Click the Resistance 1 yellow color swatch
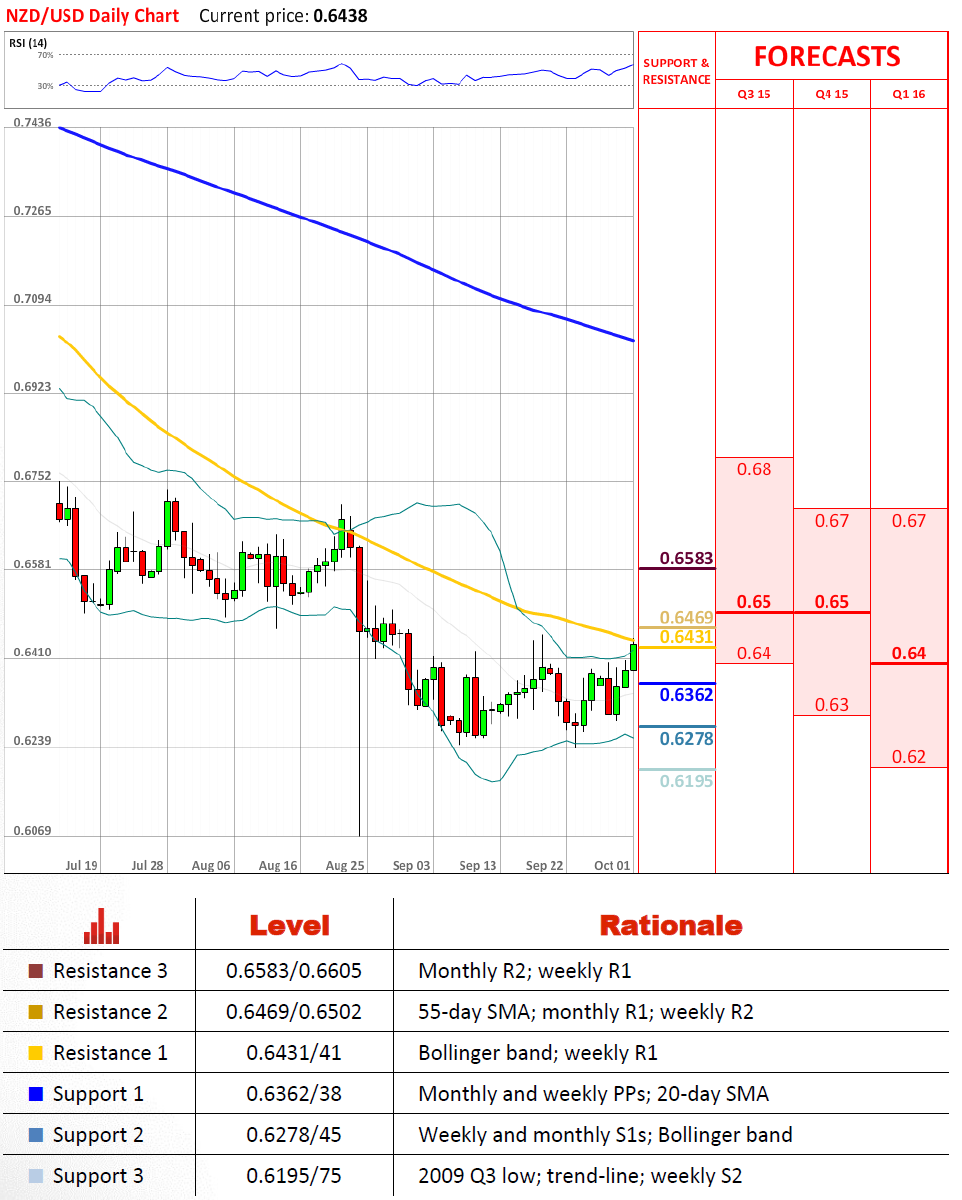This screenshot has width=962, height=1200. (x=36, y=1053)
